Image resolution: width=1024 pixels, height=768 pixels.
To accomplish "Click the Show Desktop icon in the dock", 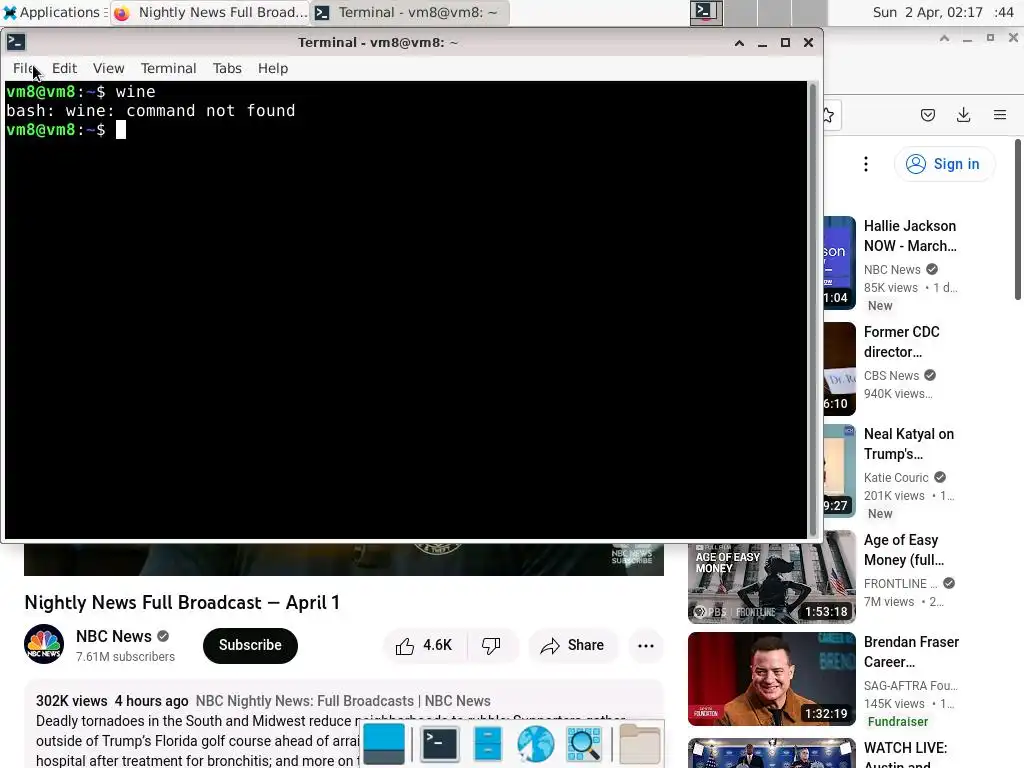I will [384, 744].
